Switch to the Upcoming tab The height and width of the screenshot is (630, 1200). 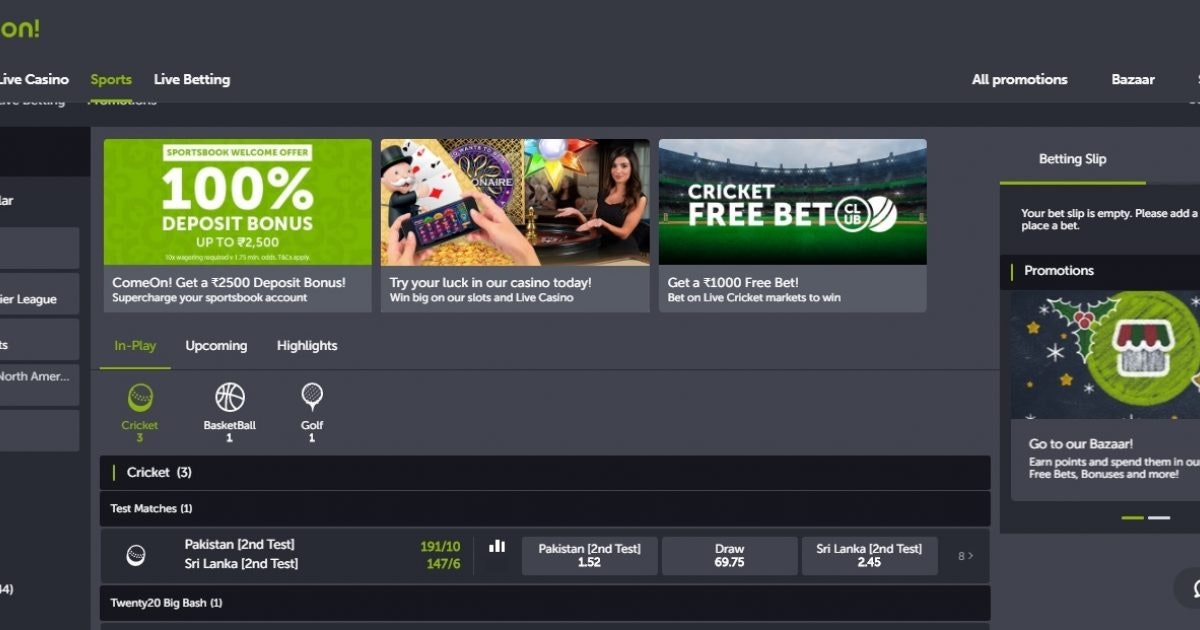click(x=216, y=346)
